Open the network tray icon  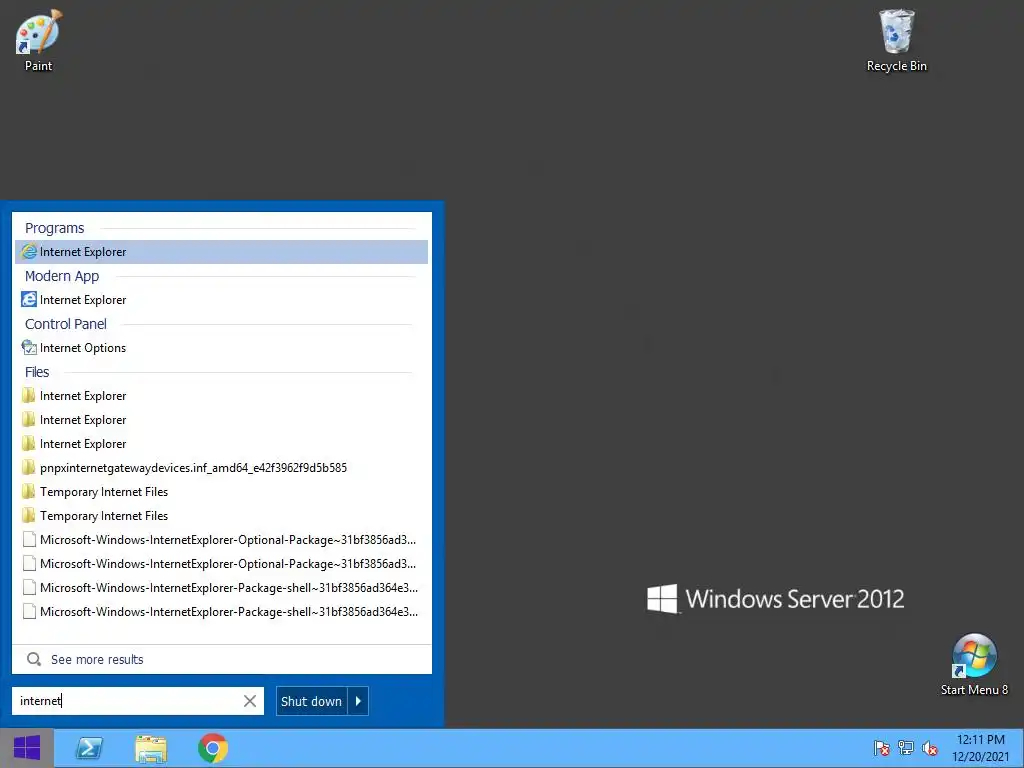(x=906, y=748)
